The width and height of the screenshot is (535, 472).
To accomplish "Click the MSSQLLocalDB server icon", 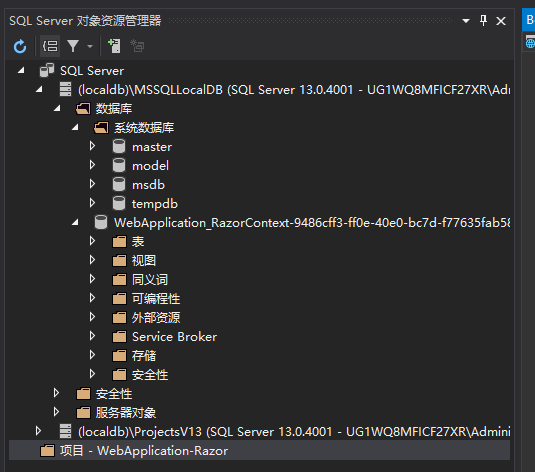I will point(65,89).
